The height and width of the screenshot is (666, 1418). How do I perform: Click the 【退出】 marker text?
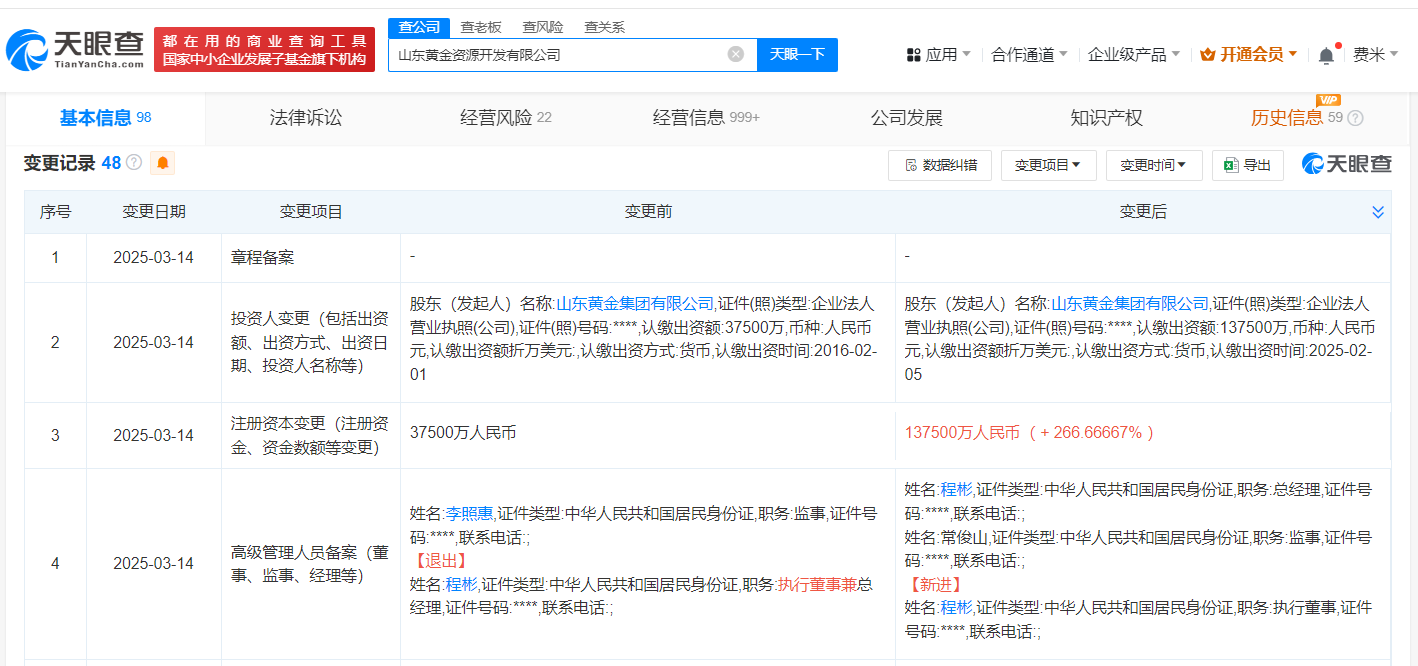click(x=439, y=561)
